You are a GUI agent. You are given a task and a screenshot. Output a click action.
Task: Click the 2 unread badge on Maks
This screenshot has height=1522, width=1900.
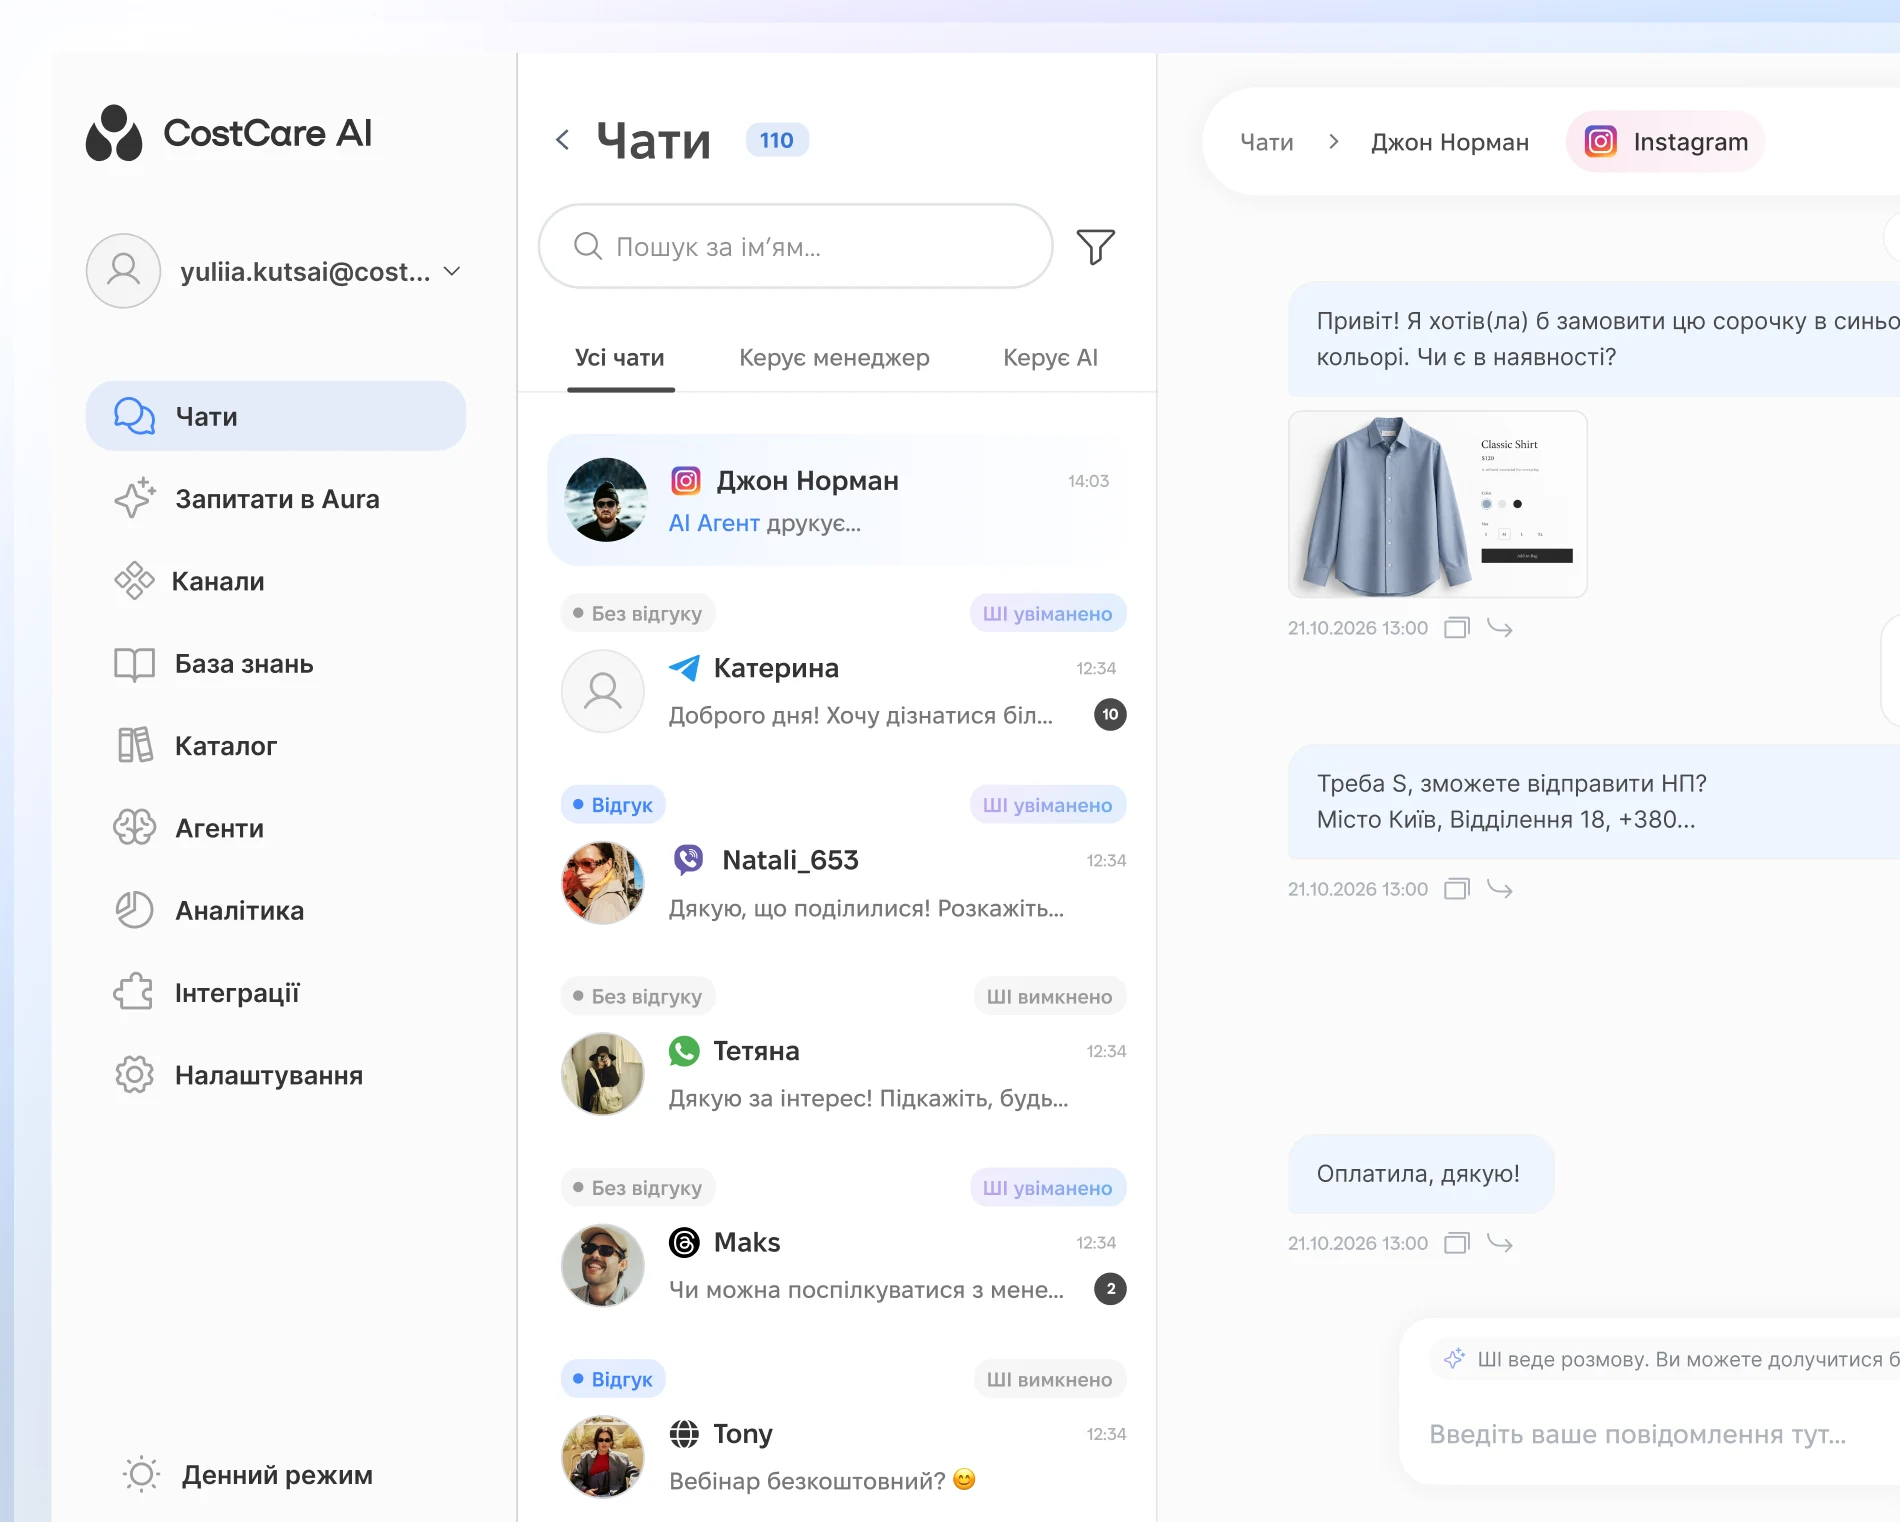click(1110, 1289)
